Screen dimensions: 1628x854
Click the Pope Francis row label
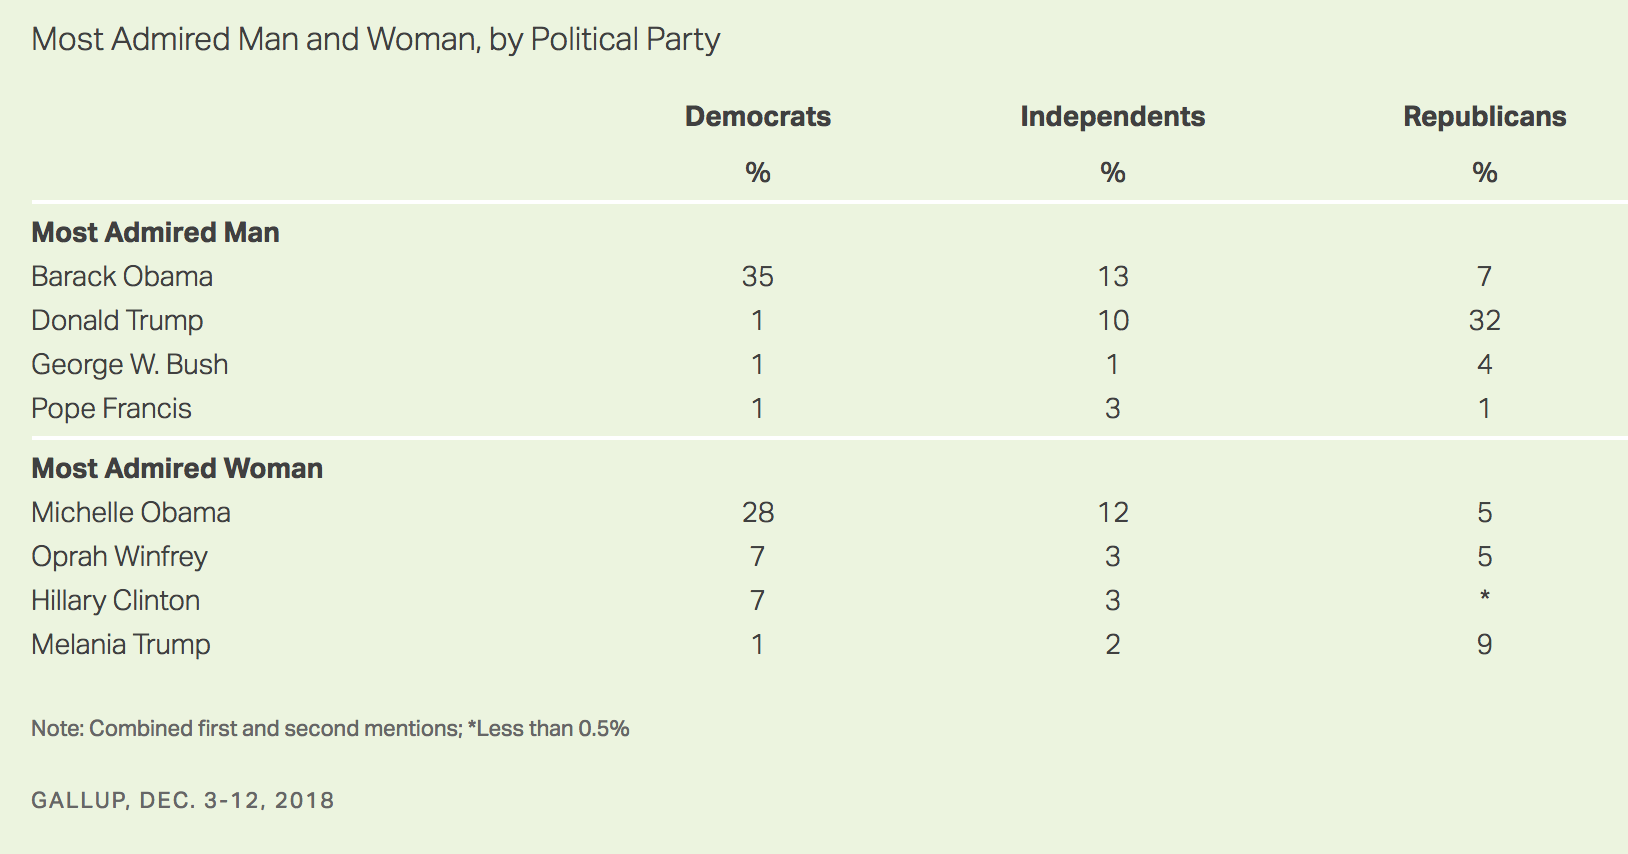pos(111,408)
